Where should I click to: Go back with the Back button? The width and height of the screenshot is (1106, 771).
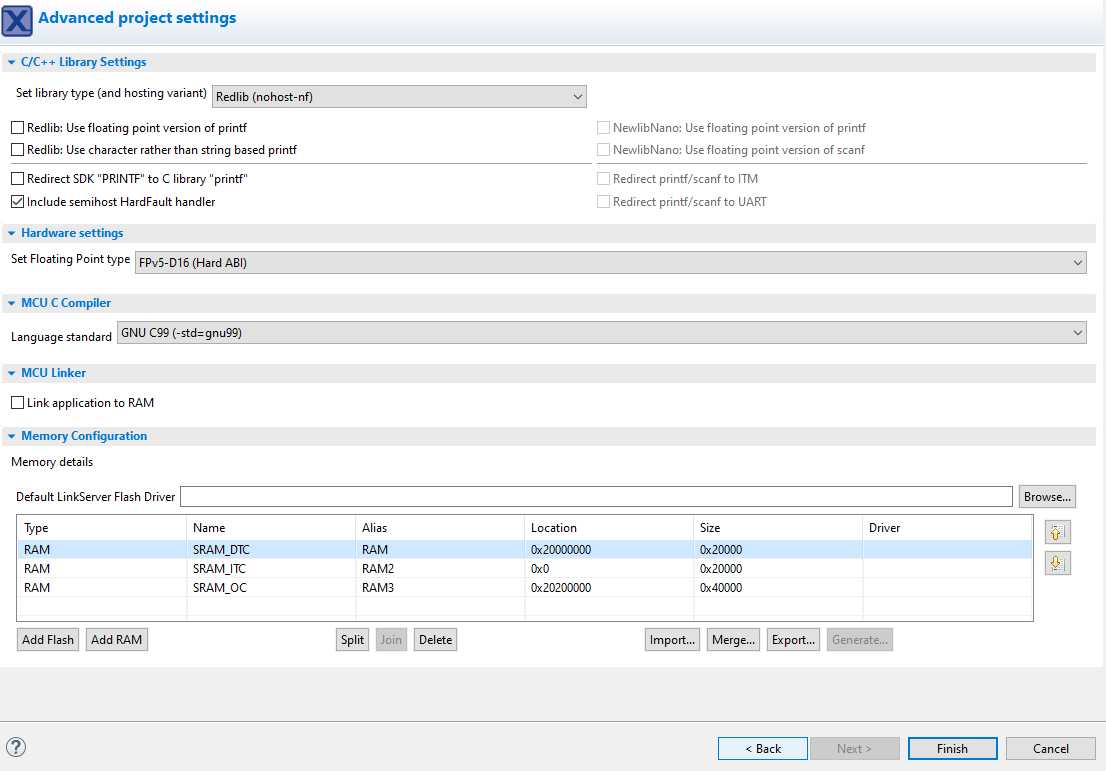[762, 748]
